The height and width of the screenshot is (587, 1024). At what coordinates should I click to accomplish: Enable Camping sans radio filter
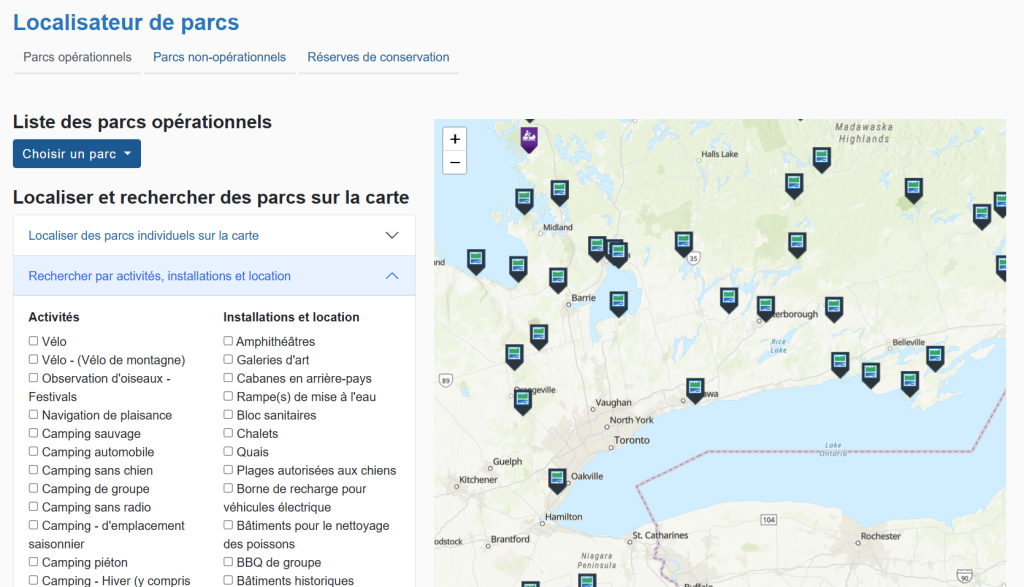coord(33,506)
